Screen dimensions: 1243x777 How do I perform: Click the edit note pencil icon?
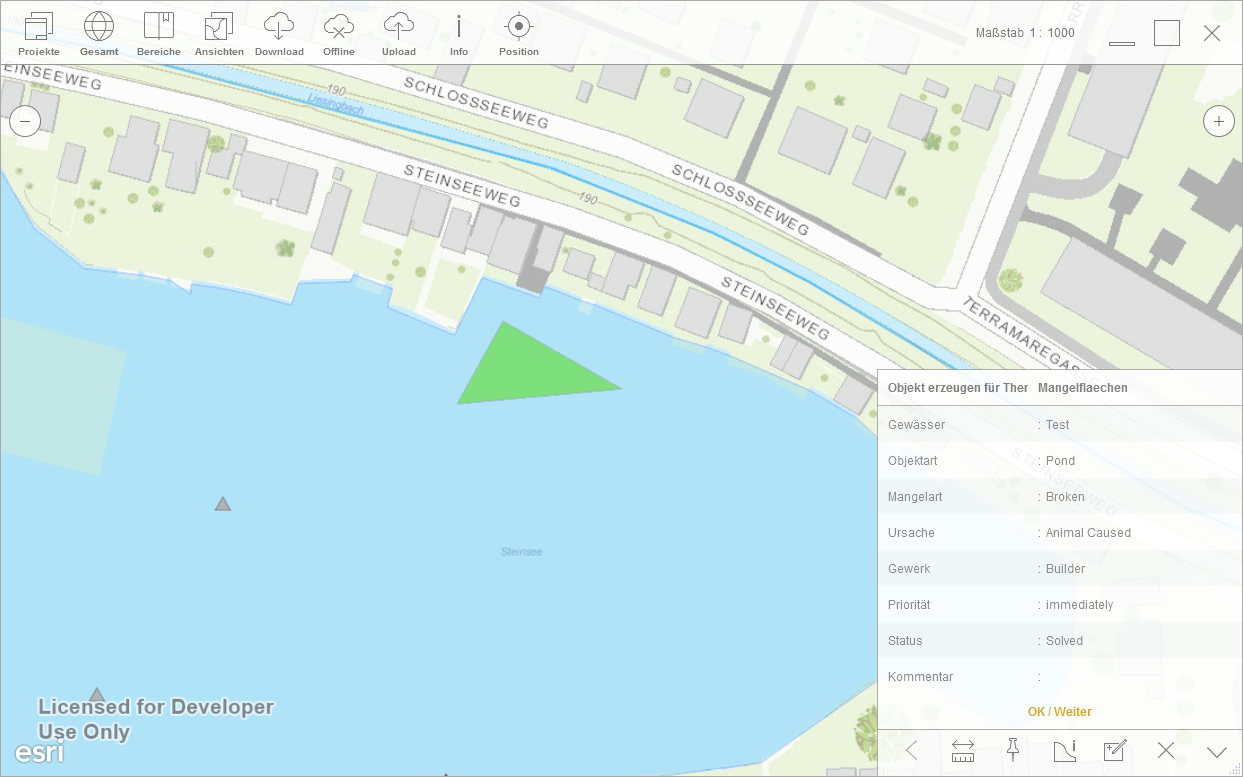click(1114, 751)
